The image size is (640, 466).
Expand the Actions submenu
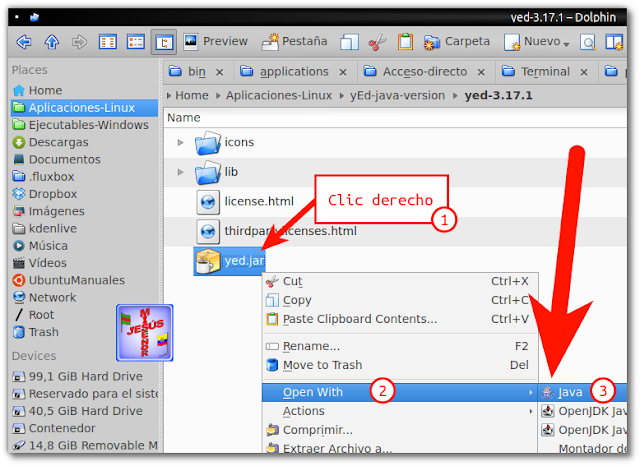(x=400, y=411)
